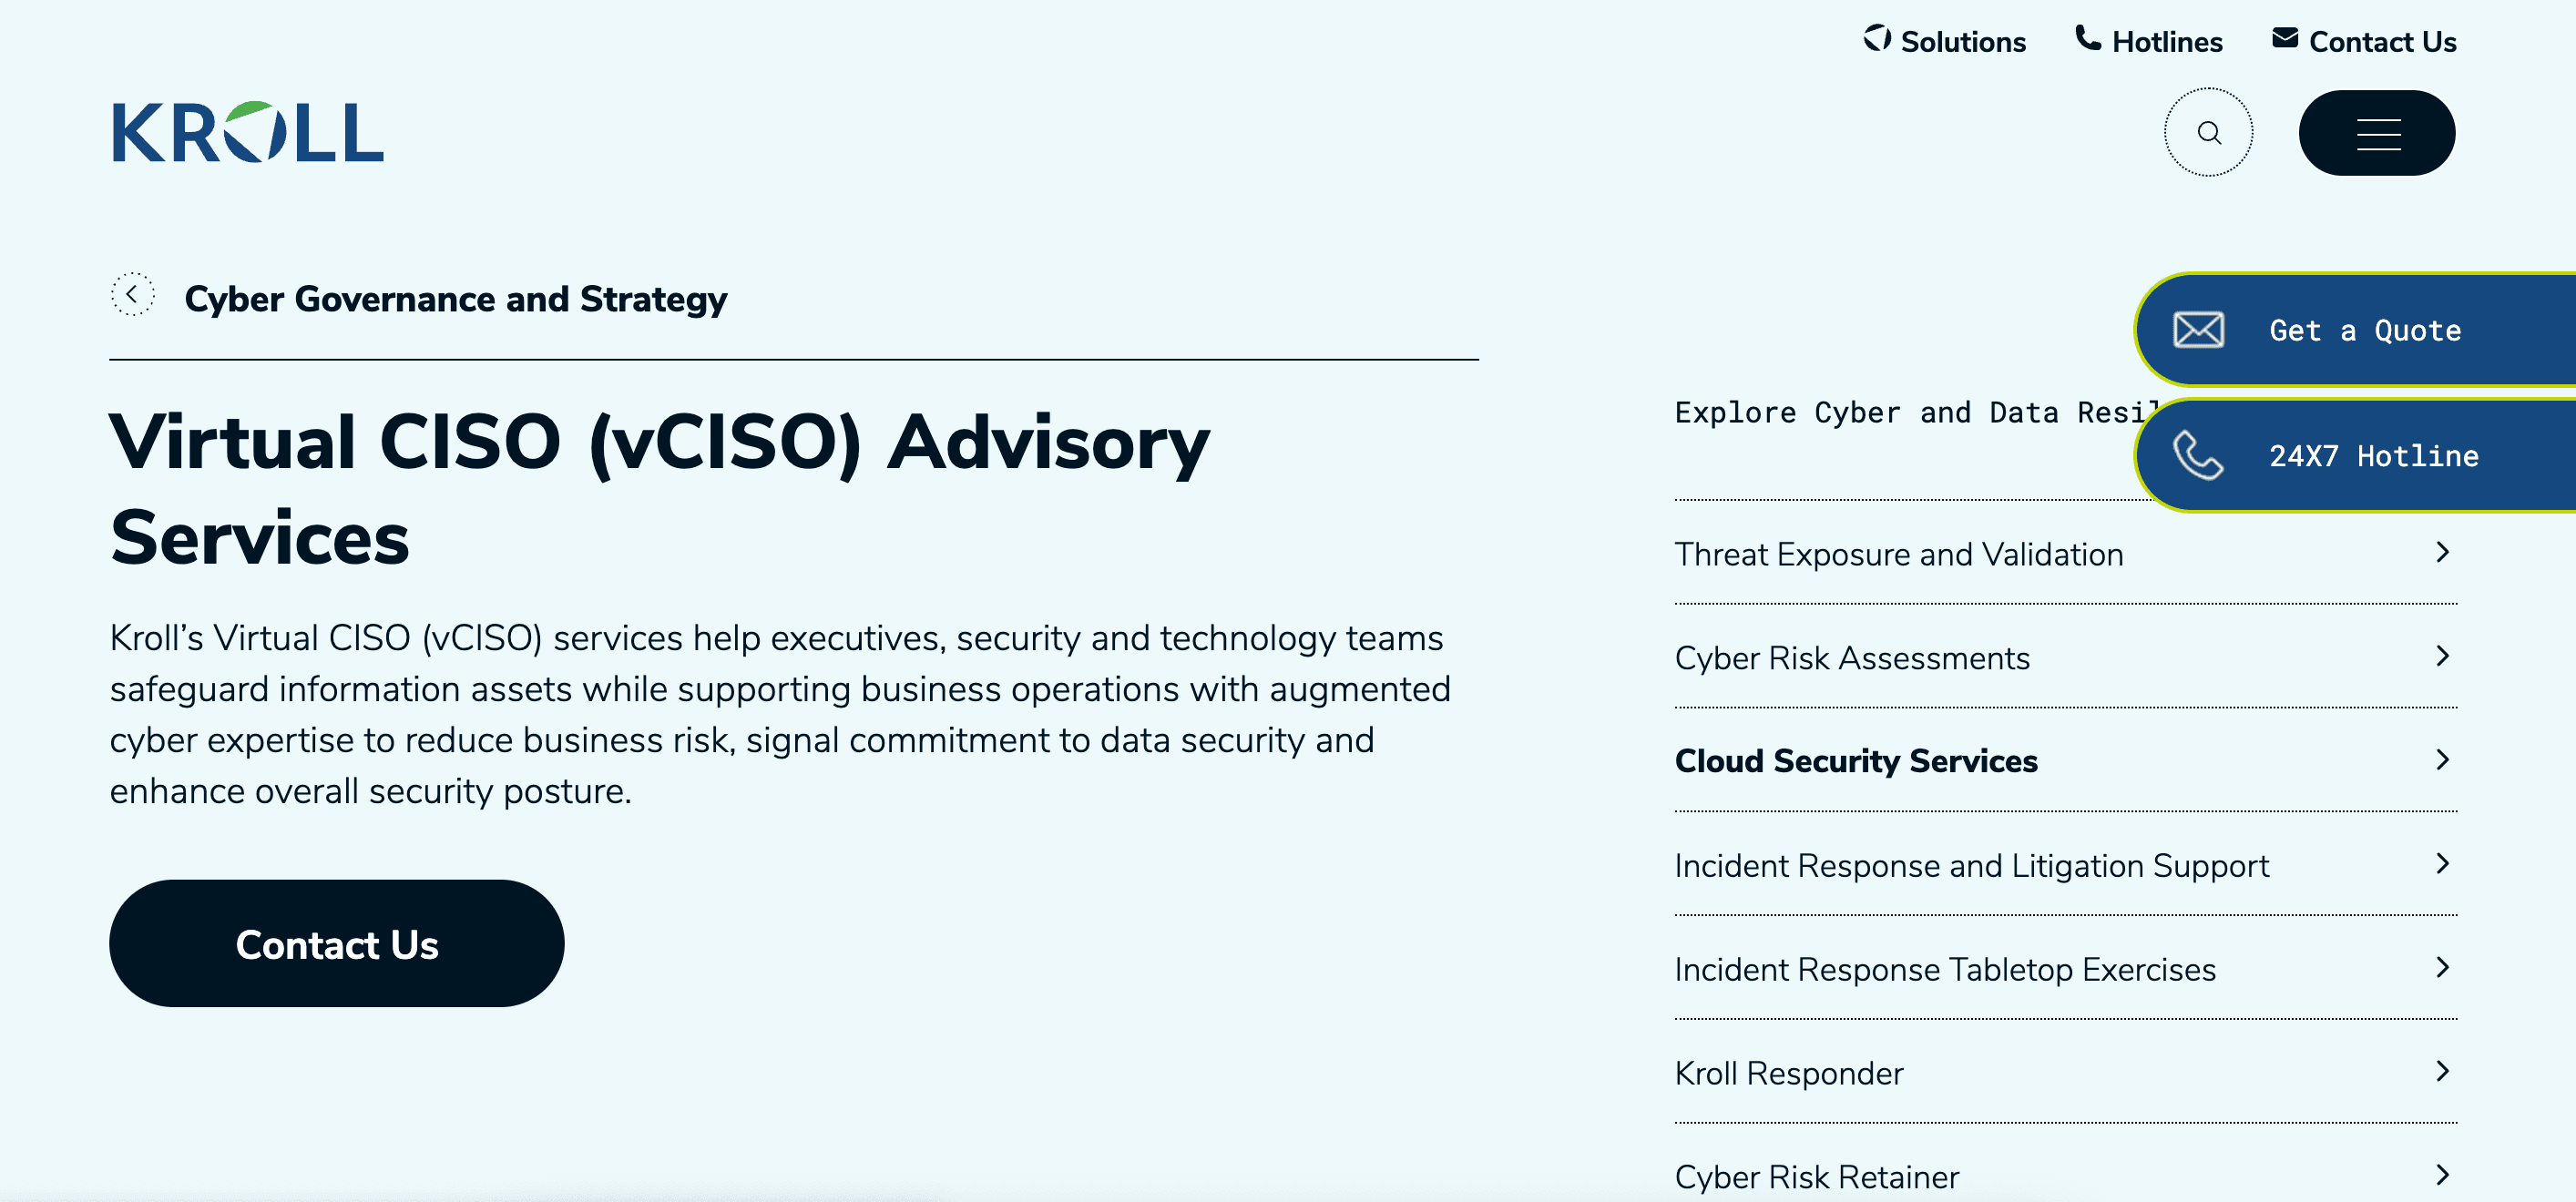This screenshot has height=1202, width=2576.
Task: Open Solutions in the top navigation
Action: (x=1962, y=42)
